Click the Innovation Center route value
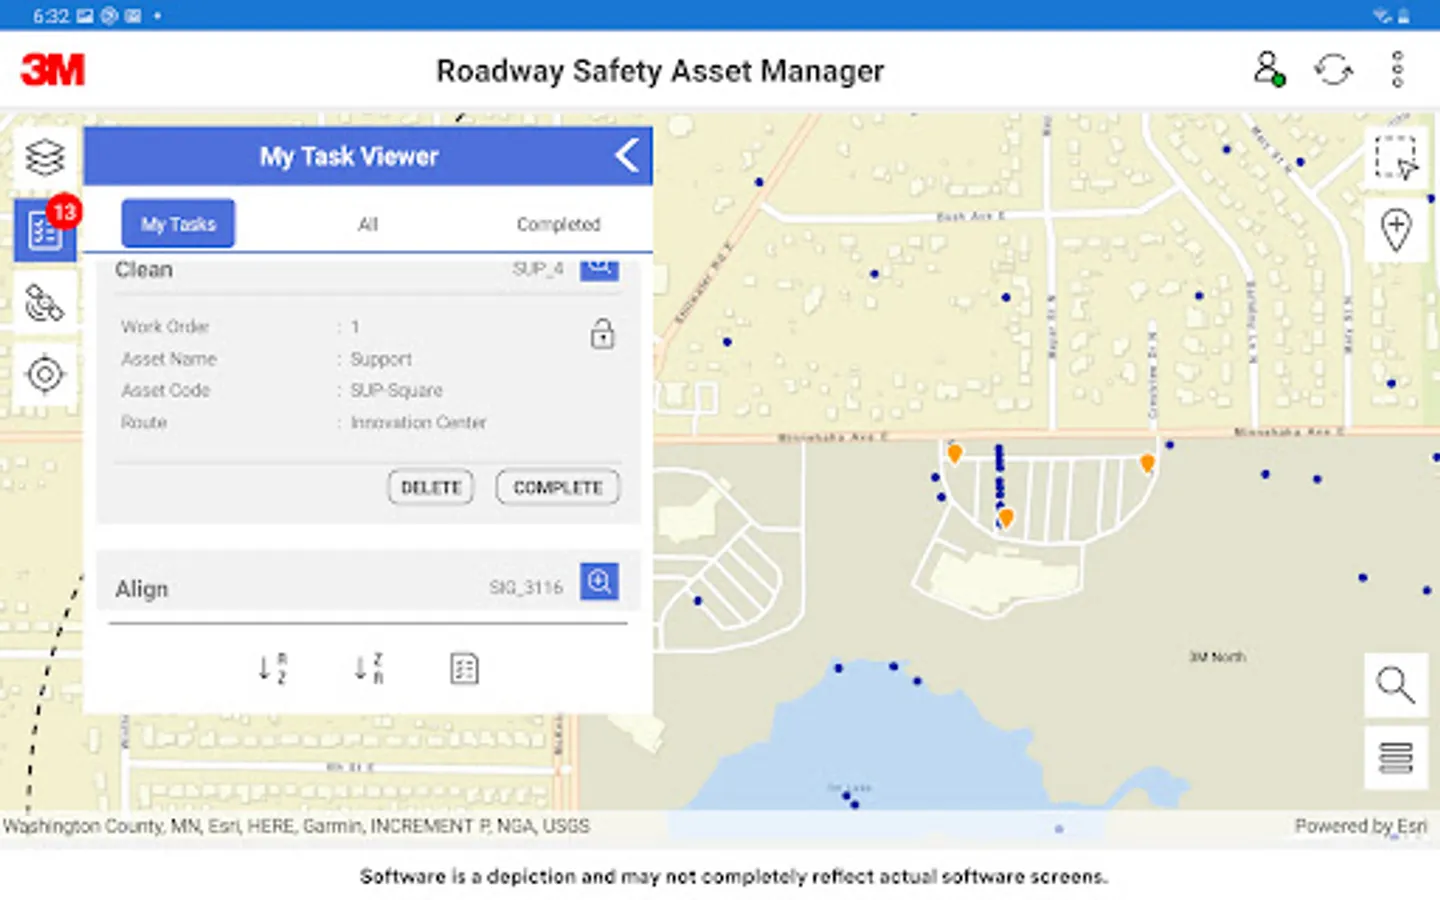 (418, 422)
